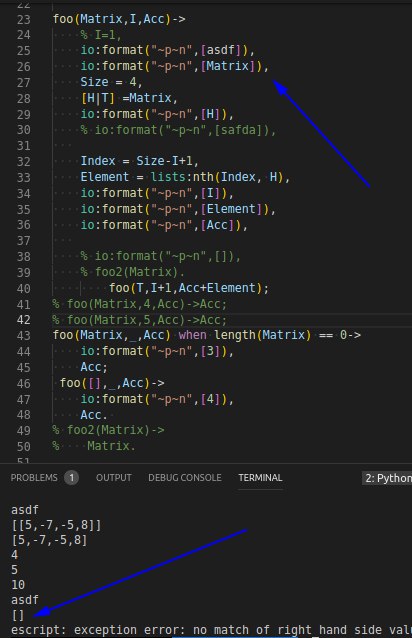Click the commented 'foo(Matrix,5,Acc)->Acc;' line
Image resolution: width=412 pixels, height=638 pixels.
140,320
